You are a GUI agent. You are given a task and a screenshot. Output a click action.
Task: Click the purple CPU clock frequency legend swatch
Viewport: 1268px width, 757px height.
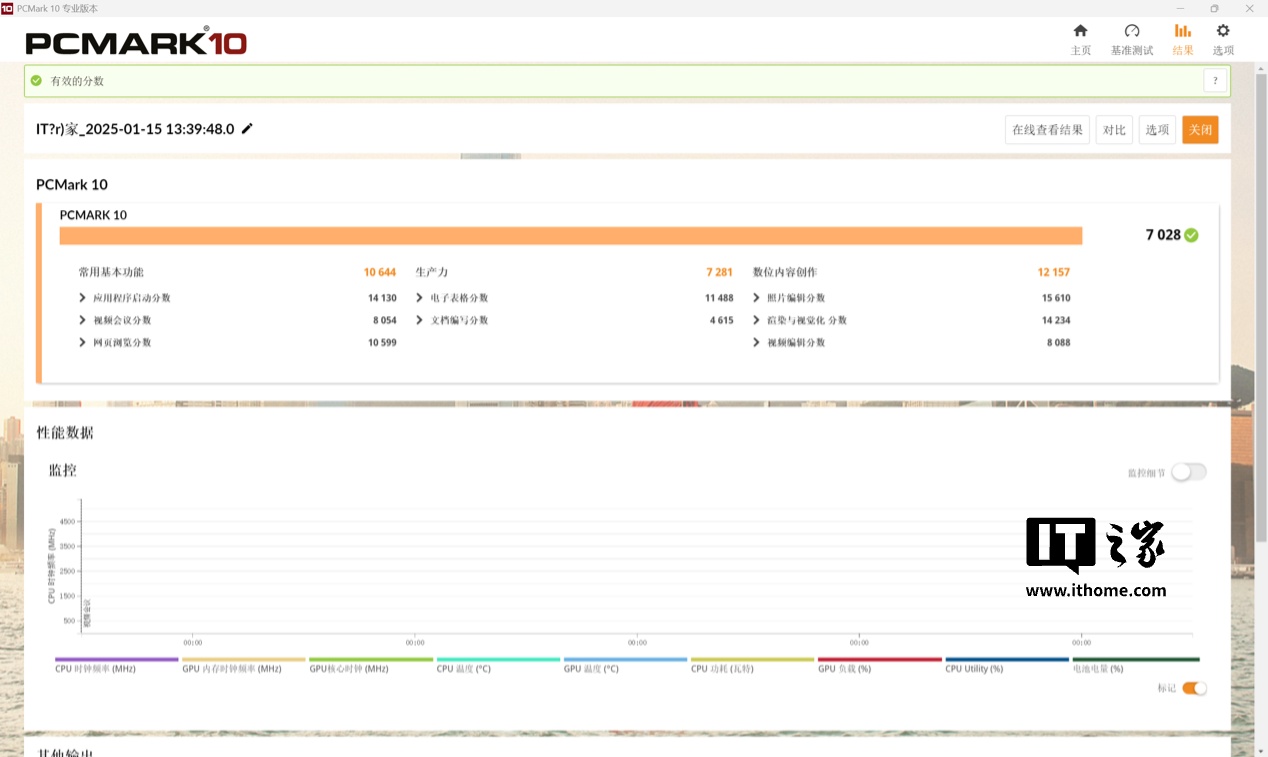tap(116, 660)
